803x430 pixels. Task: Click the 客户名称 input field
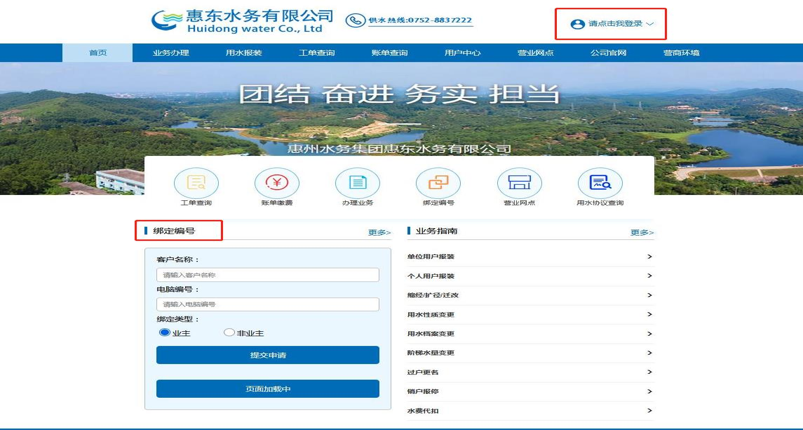[267, 275]
